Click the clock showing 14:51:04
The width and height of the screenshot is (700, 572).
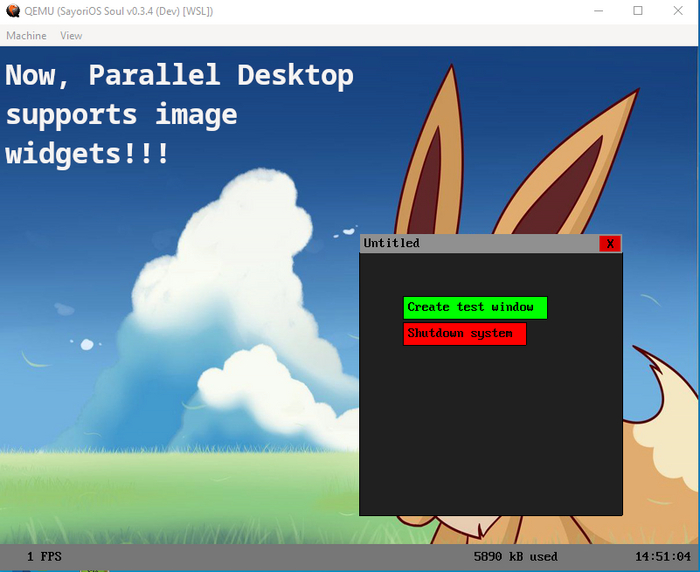coord(663,556)
